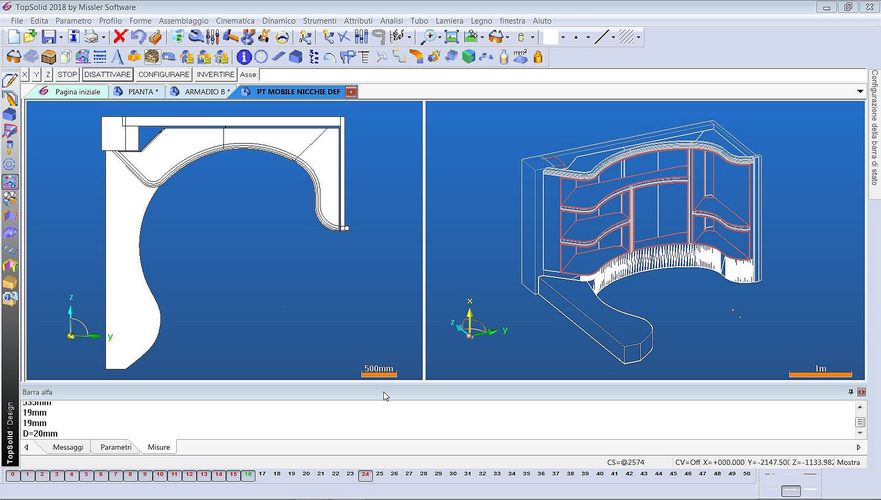Close the PT MOBILE NICCHIE DEF tab
Image resolution: width=881 pixels, height=500 pixels.
click(351, 92)
